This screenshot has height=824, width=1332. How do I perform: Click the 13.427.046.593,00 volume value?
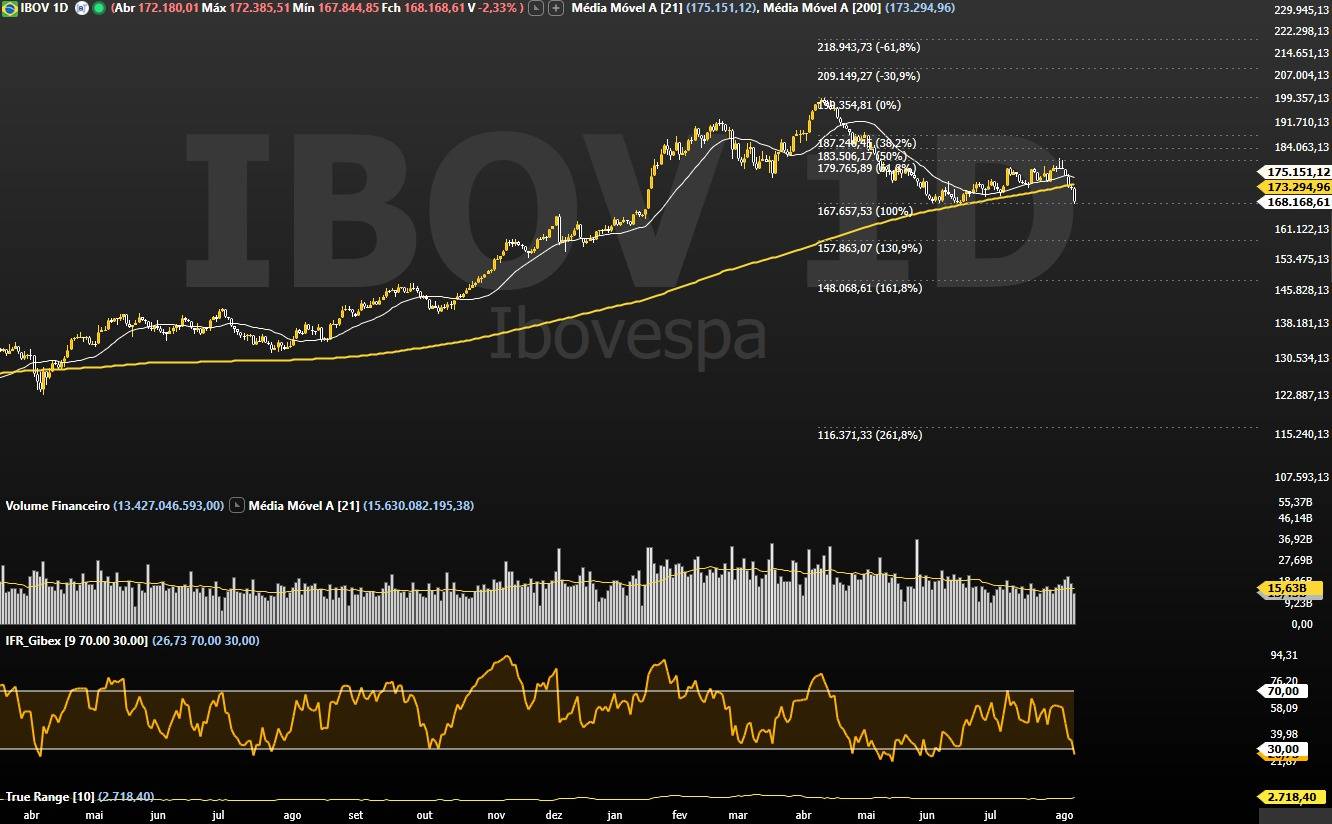(x=168, y=506)
